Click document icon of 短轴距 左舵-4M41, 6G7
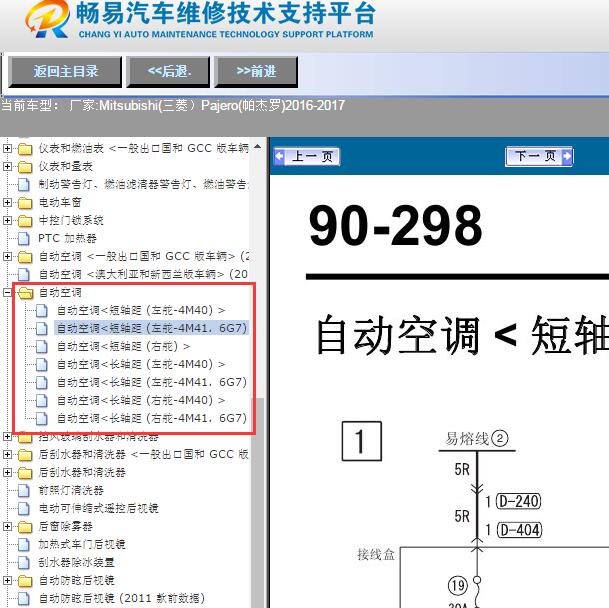Viewport: 609px width, 608px height. pyautogui.click(x=42, y=329)
